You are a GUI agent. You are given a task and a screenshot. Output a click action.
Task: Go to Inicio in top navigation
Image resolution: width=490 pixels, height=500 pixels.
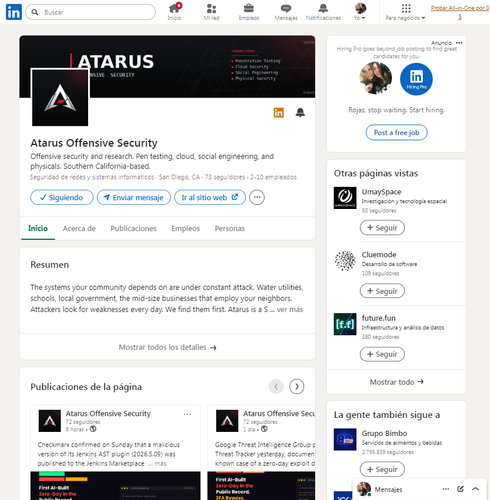click(x=174, y=12)
